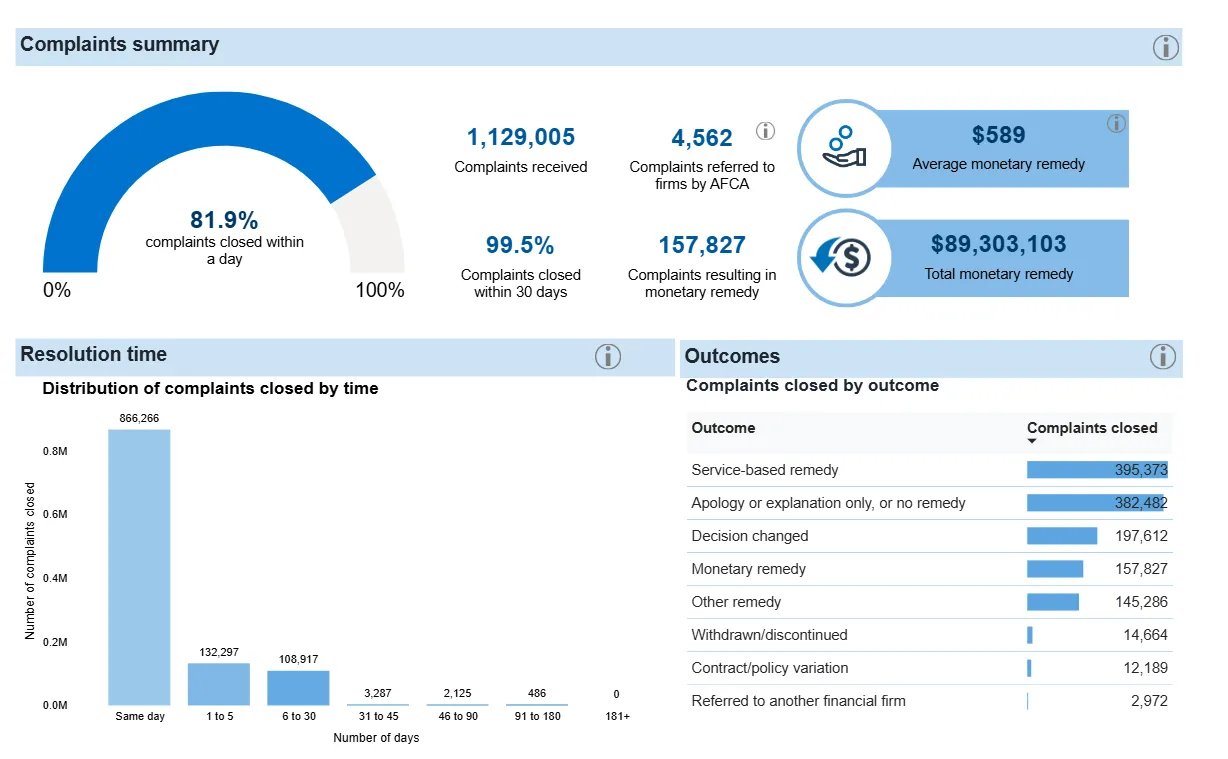
Task: Click the Outcomes panel info icon
Action: coord(1162,357)
